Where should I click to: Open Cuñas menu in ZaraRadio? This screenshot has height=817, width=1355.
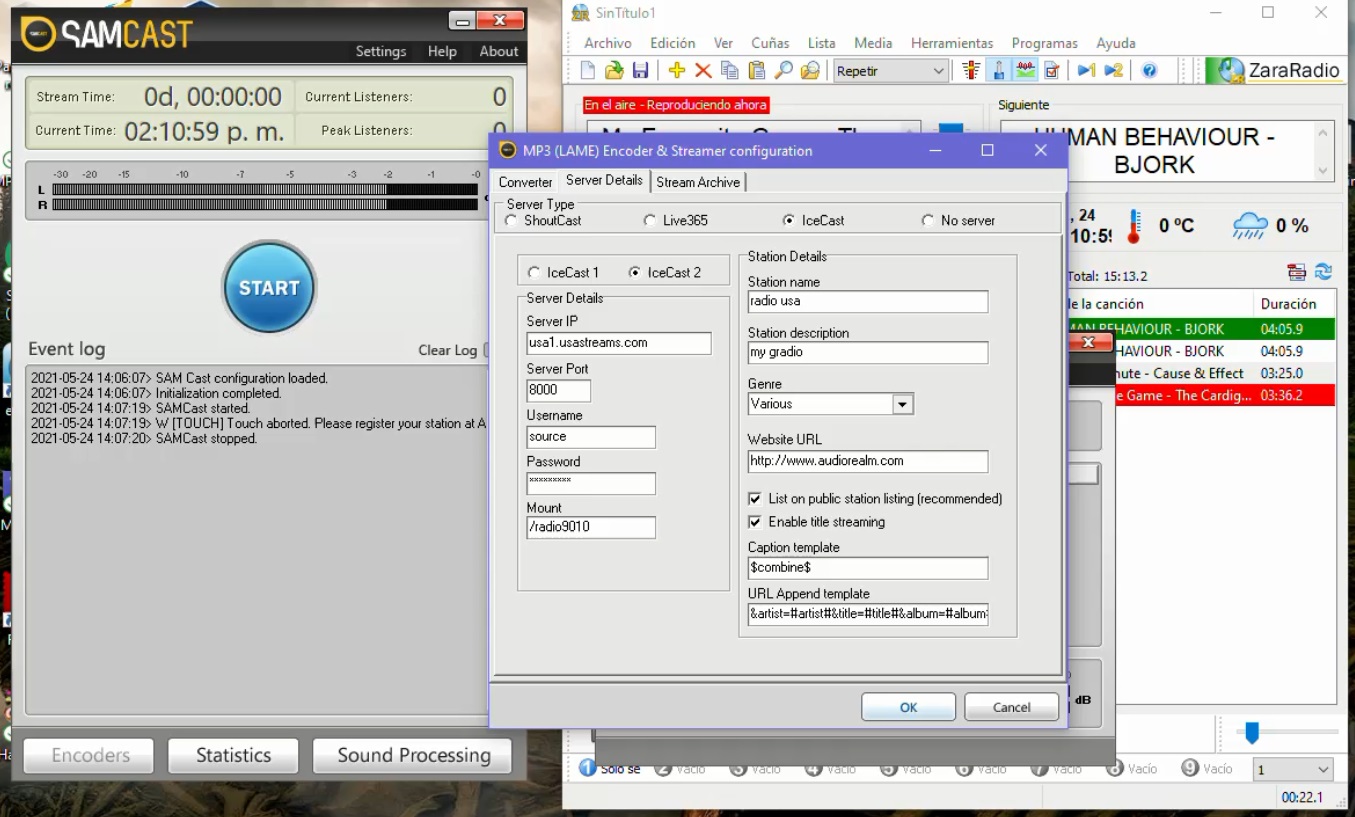[x=770, y=43]
